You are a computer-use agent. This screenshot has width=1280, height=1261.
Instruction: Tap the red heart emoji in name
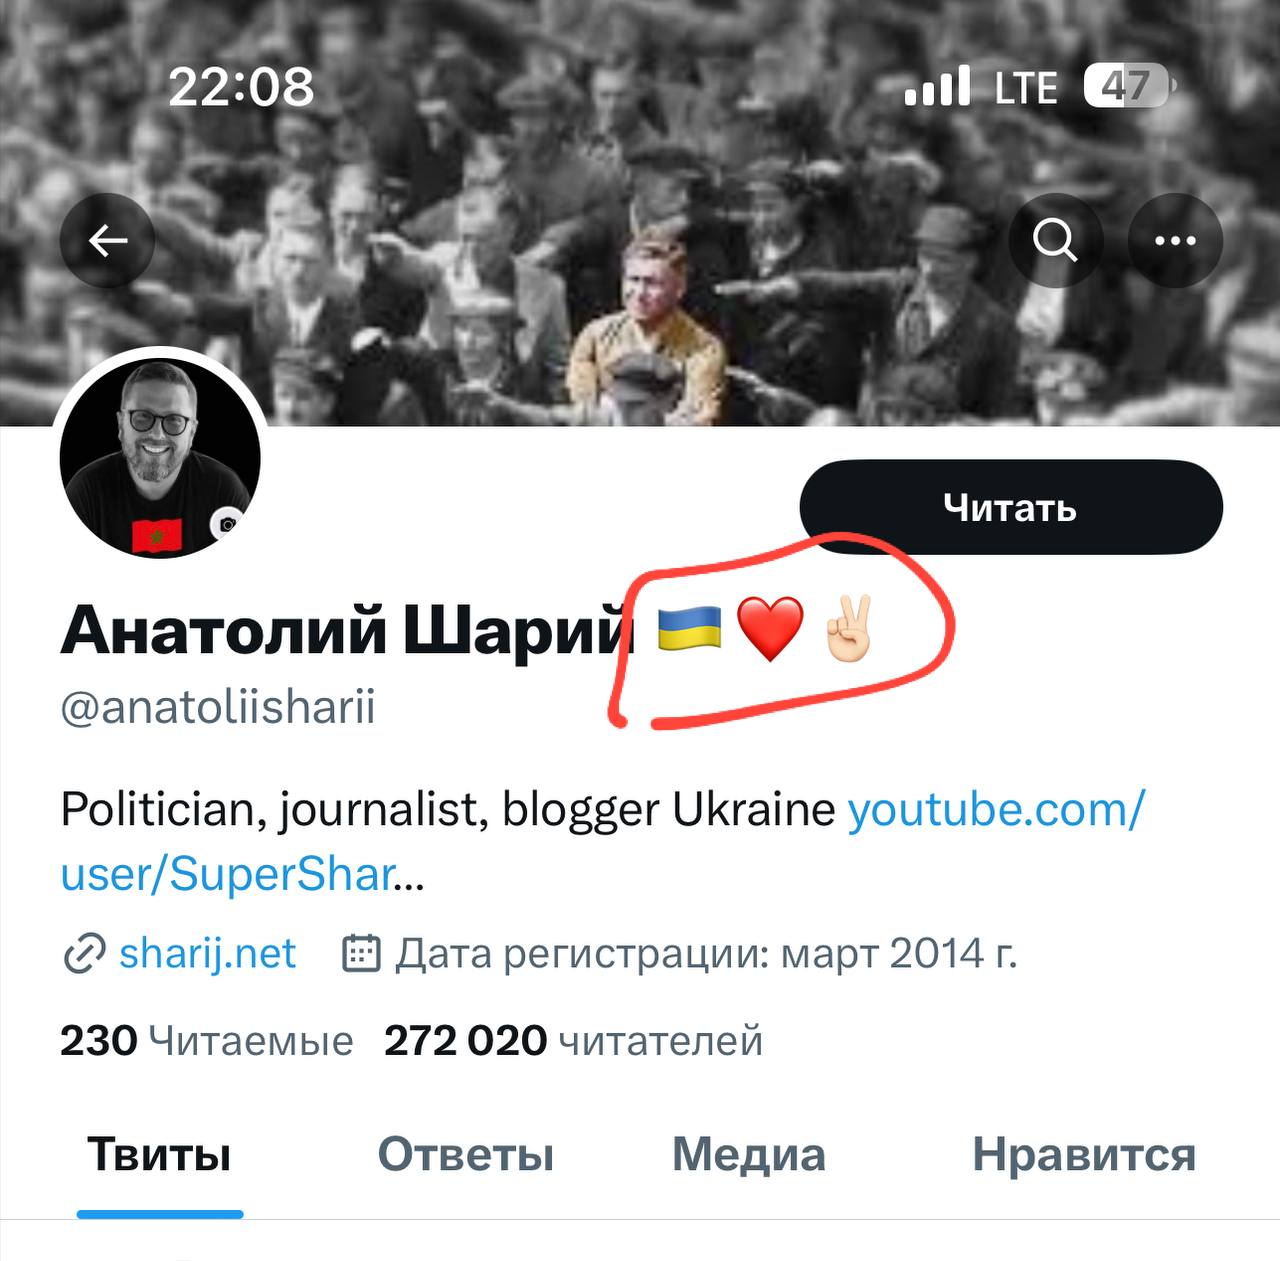(770, 630)
